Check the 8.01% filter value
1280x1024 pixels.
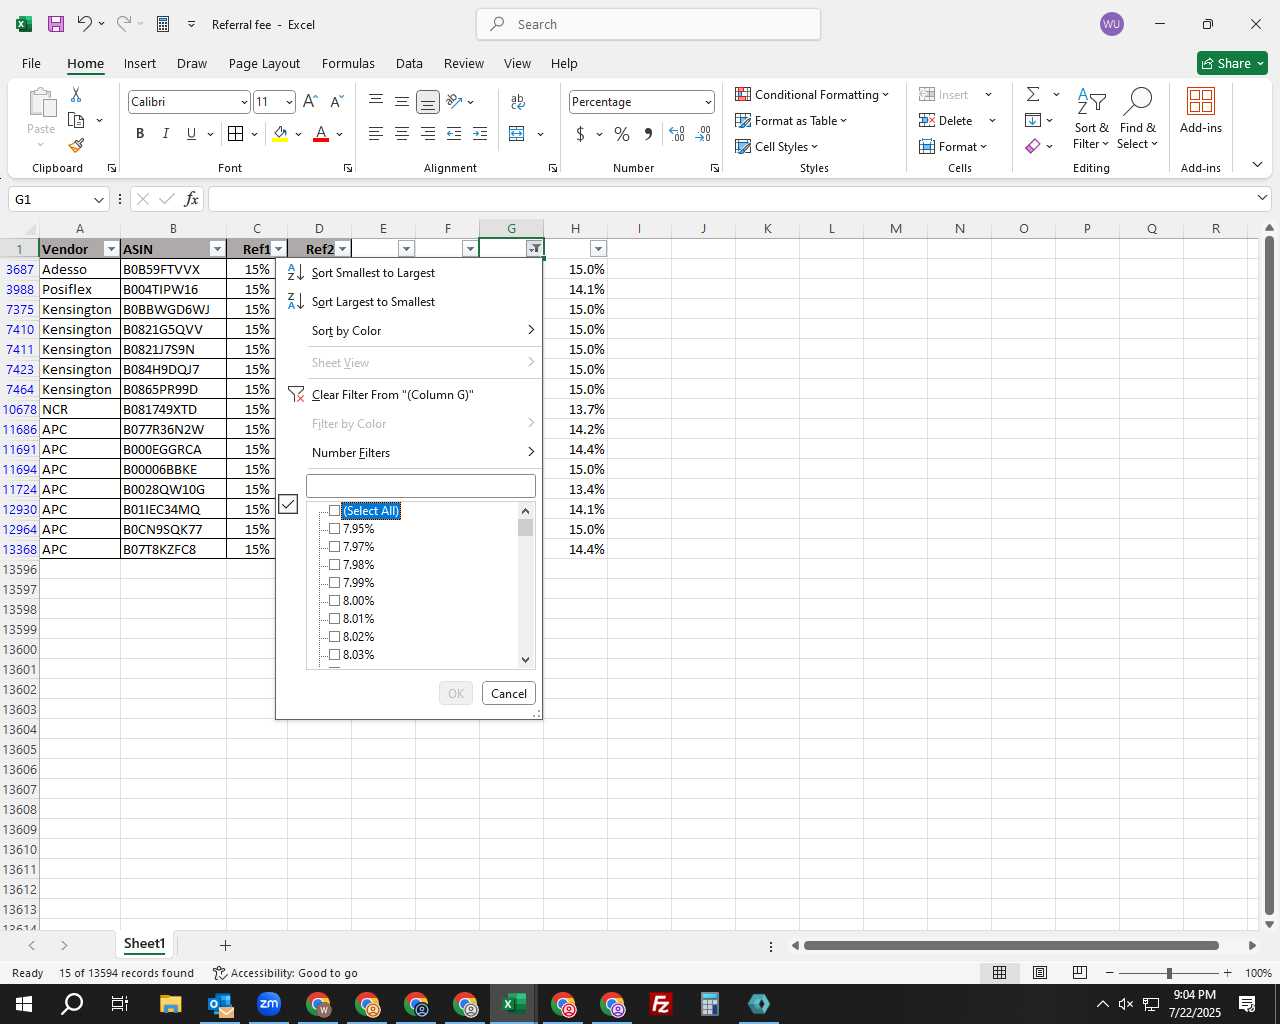coord(334,619)
